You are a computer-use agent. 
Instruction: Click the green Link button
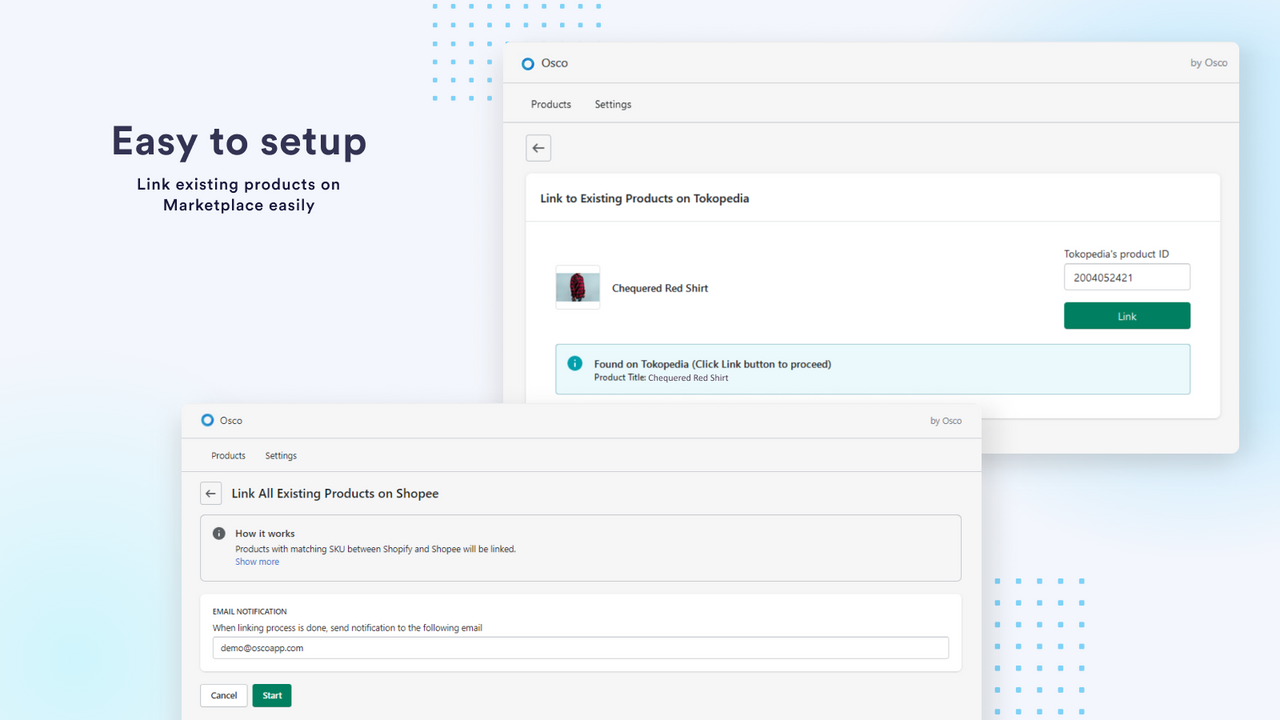1127,316
